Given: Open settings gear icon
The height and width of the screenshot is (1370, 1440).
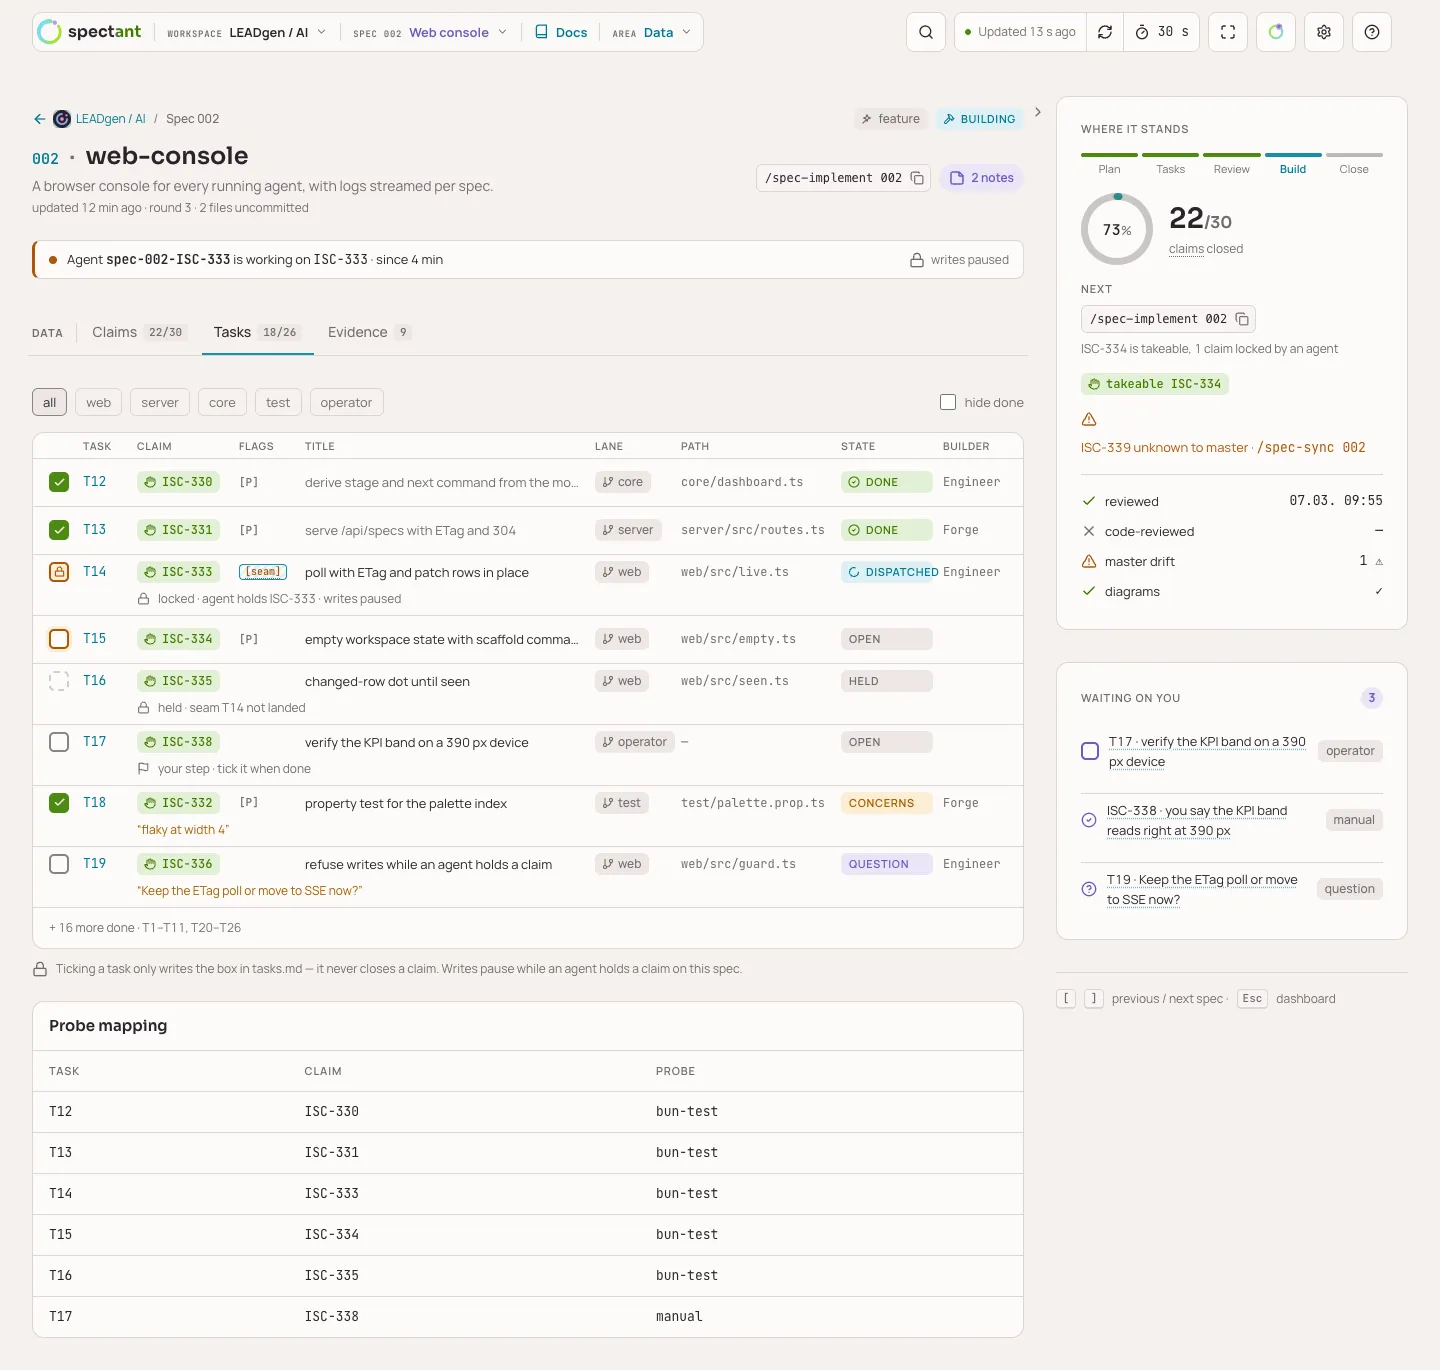Looking at the screenshot, I should 1324,32.
